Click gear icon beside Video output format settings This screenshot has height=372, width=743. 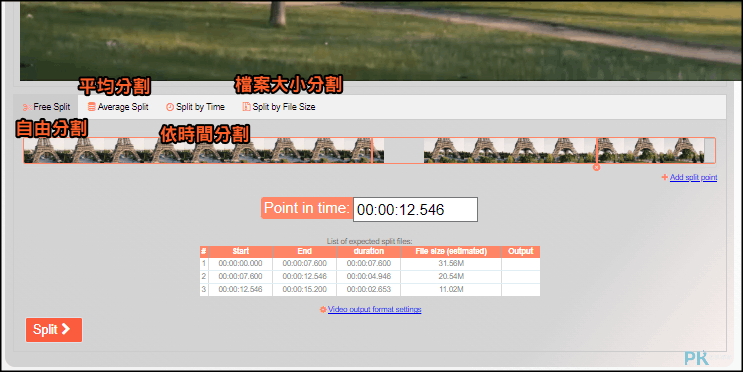[323, 309]
